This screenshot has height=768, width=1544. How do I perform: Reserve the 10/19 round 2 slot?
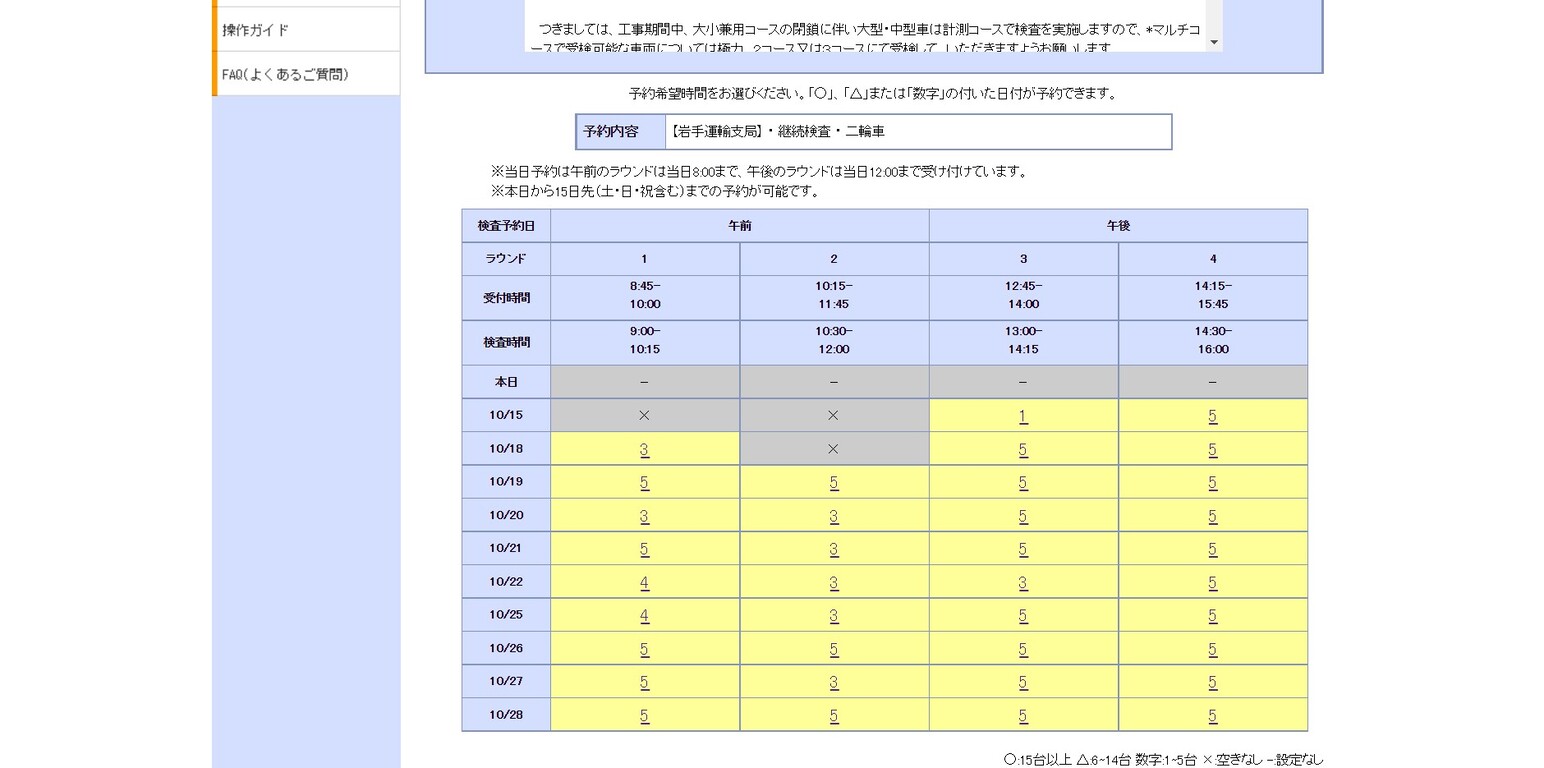coord(834,483)
